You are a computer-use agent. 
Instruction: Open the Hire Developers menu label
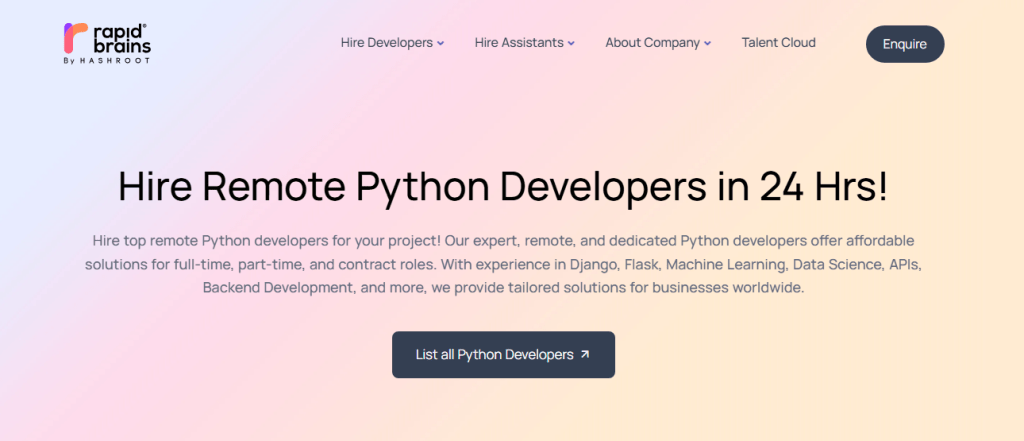[386, 43]
